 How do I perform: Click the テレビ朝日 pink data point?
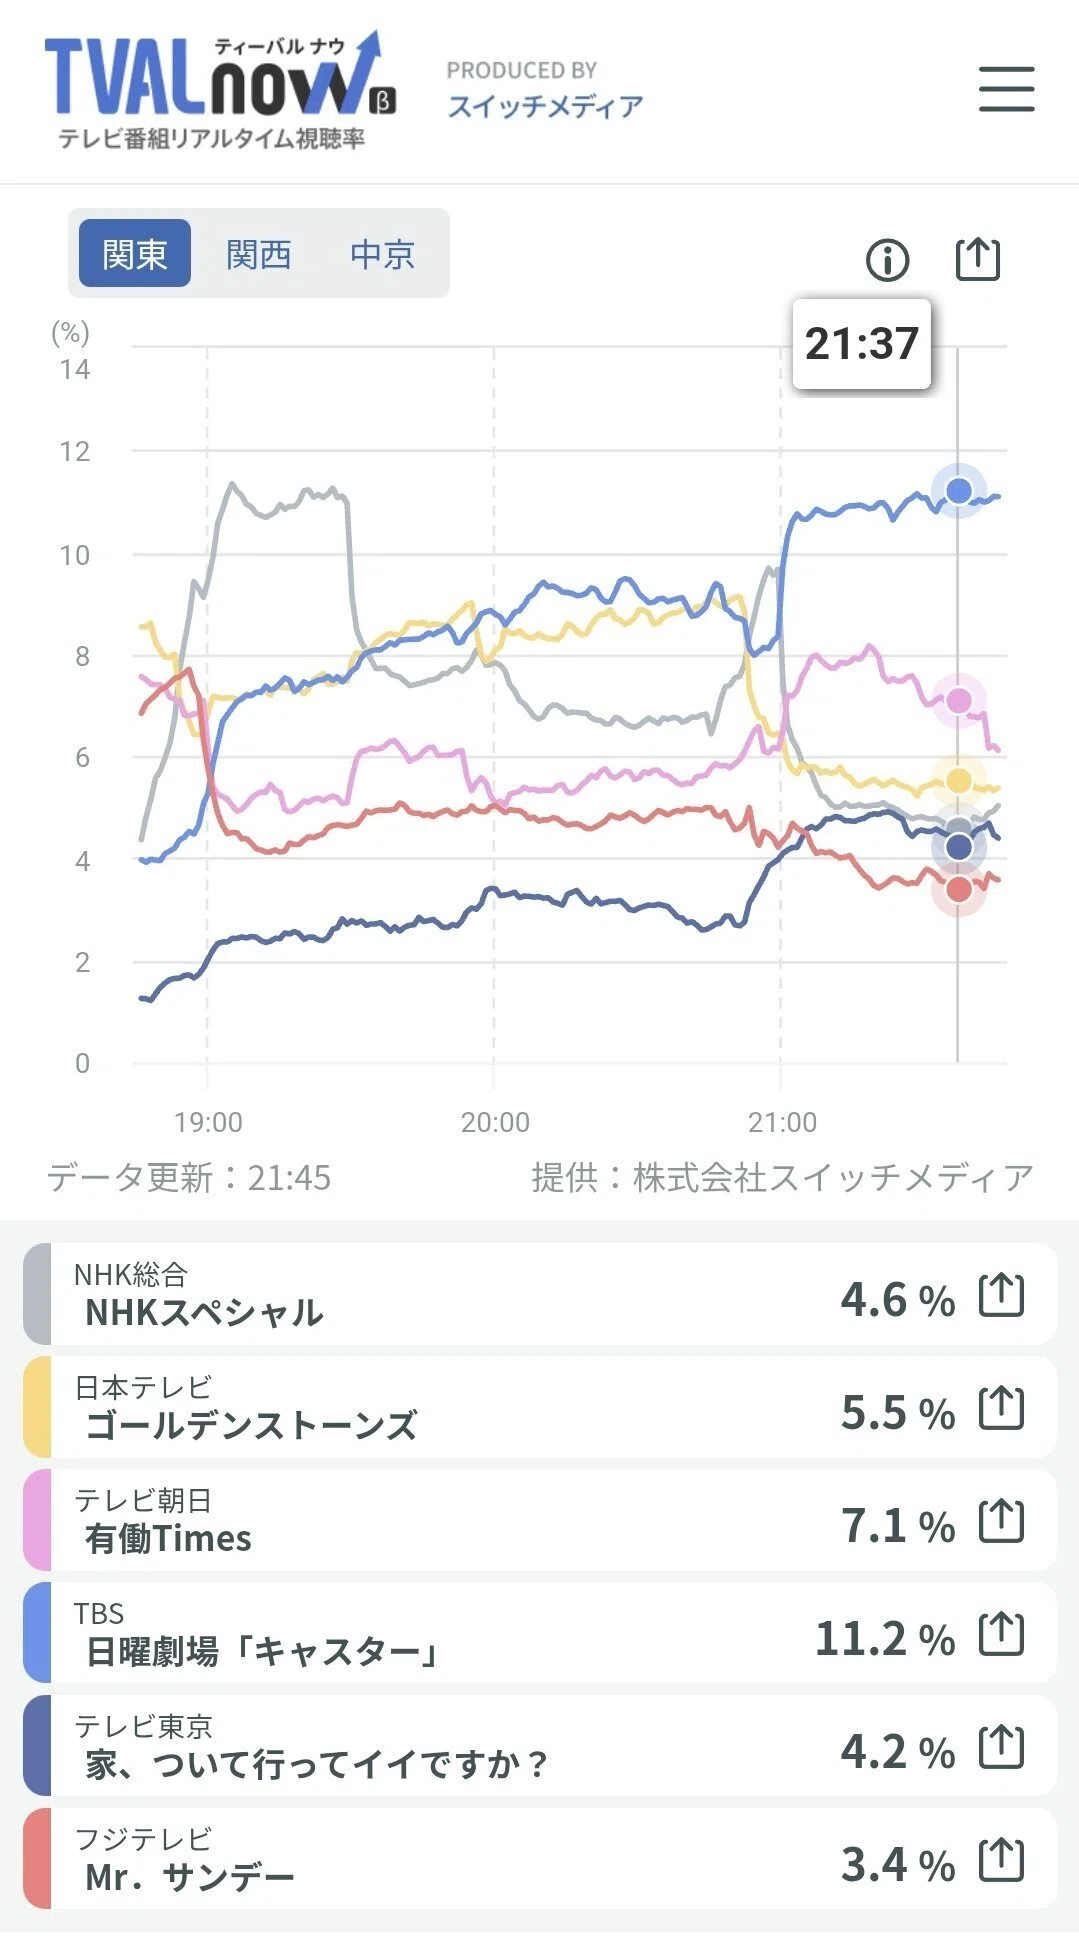coord(959,700)
